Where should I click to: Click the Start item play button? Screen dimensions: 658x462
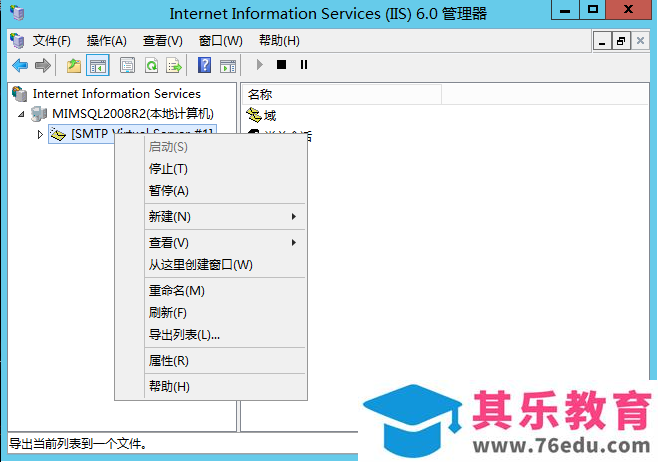259,65
